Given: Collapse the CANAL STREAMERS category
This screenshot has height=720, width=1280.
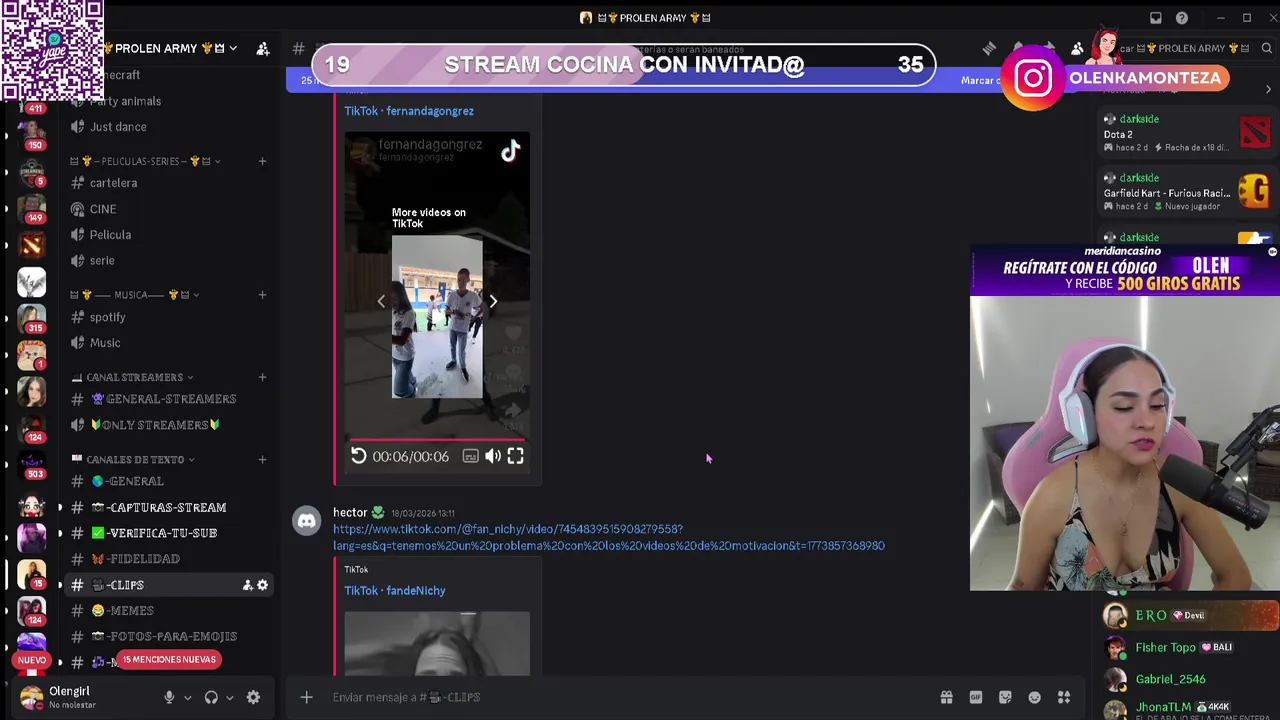Looking at the screenshot, I should (134, 377).
